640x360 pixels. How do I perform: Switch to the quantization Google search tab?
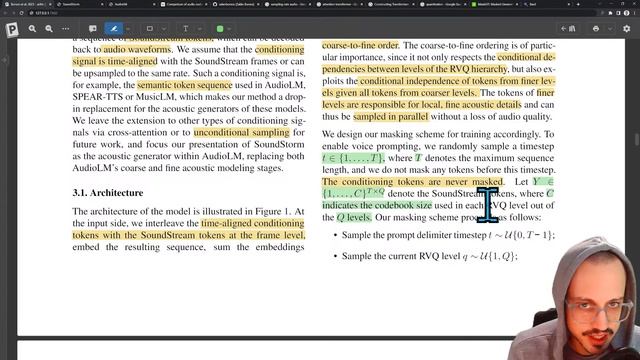(442, 4)
